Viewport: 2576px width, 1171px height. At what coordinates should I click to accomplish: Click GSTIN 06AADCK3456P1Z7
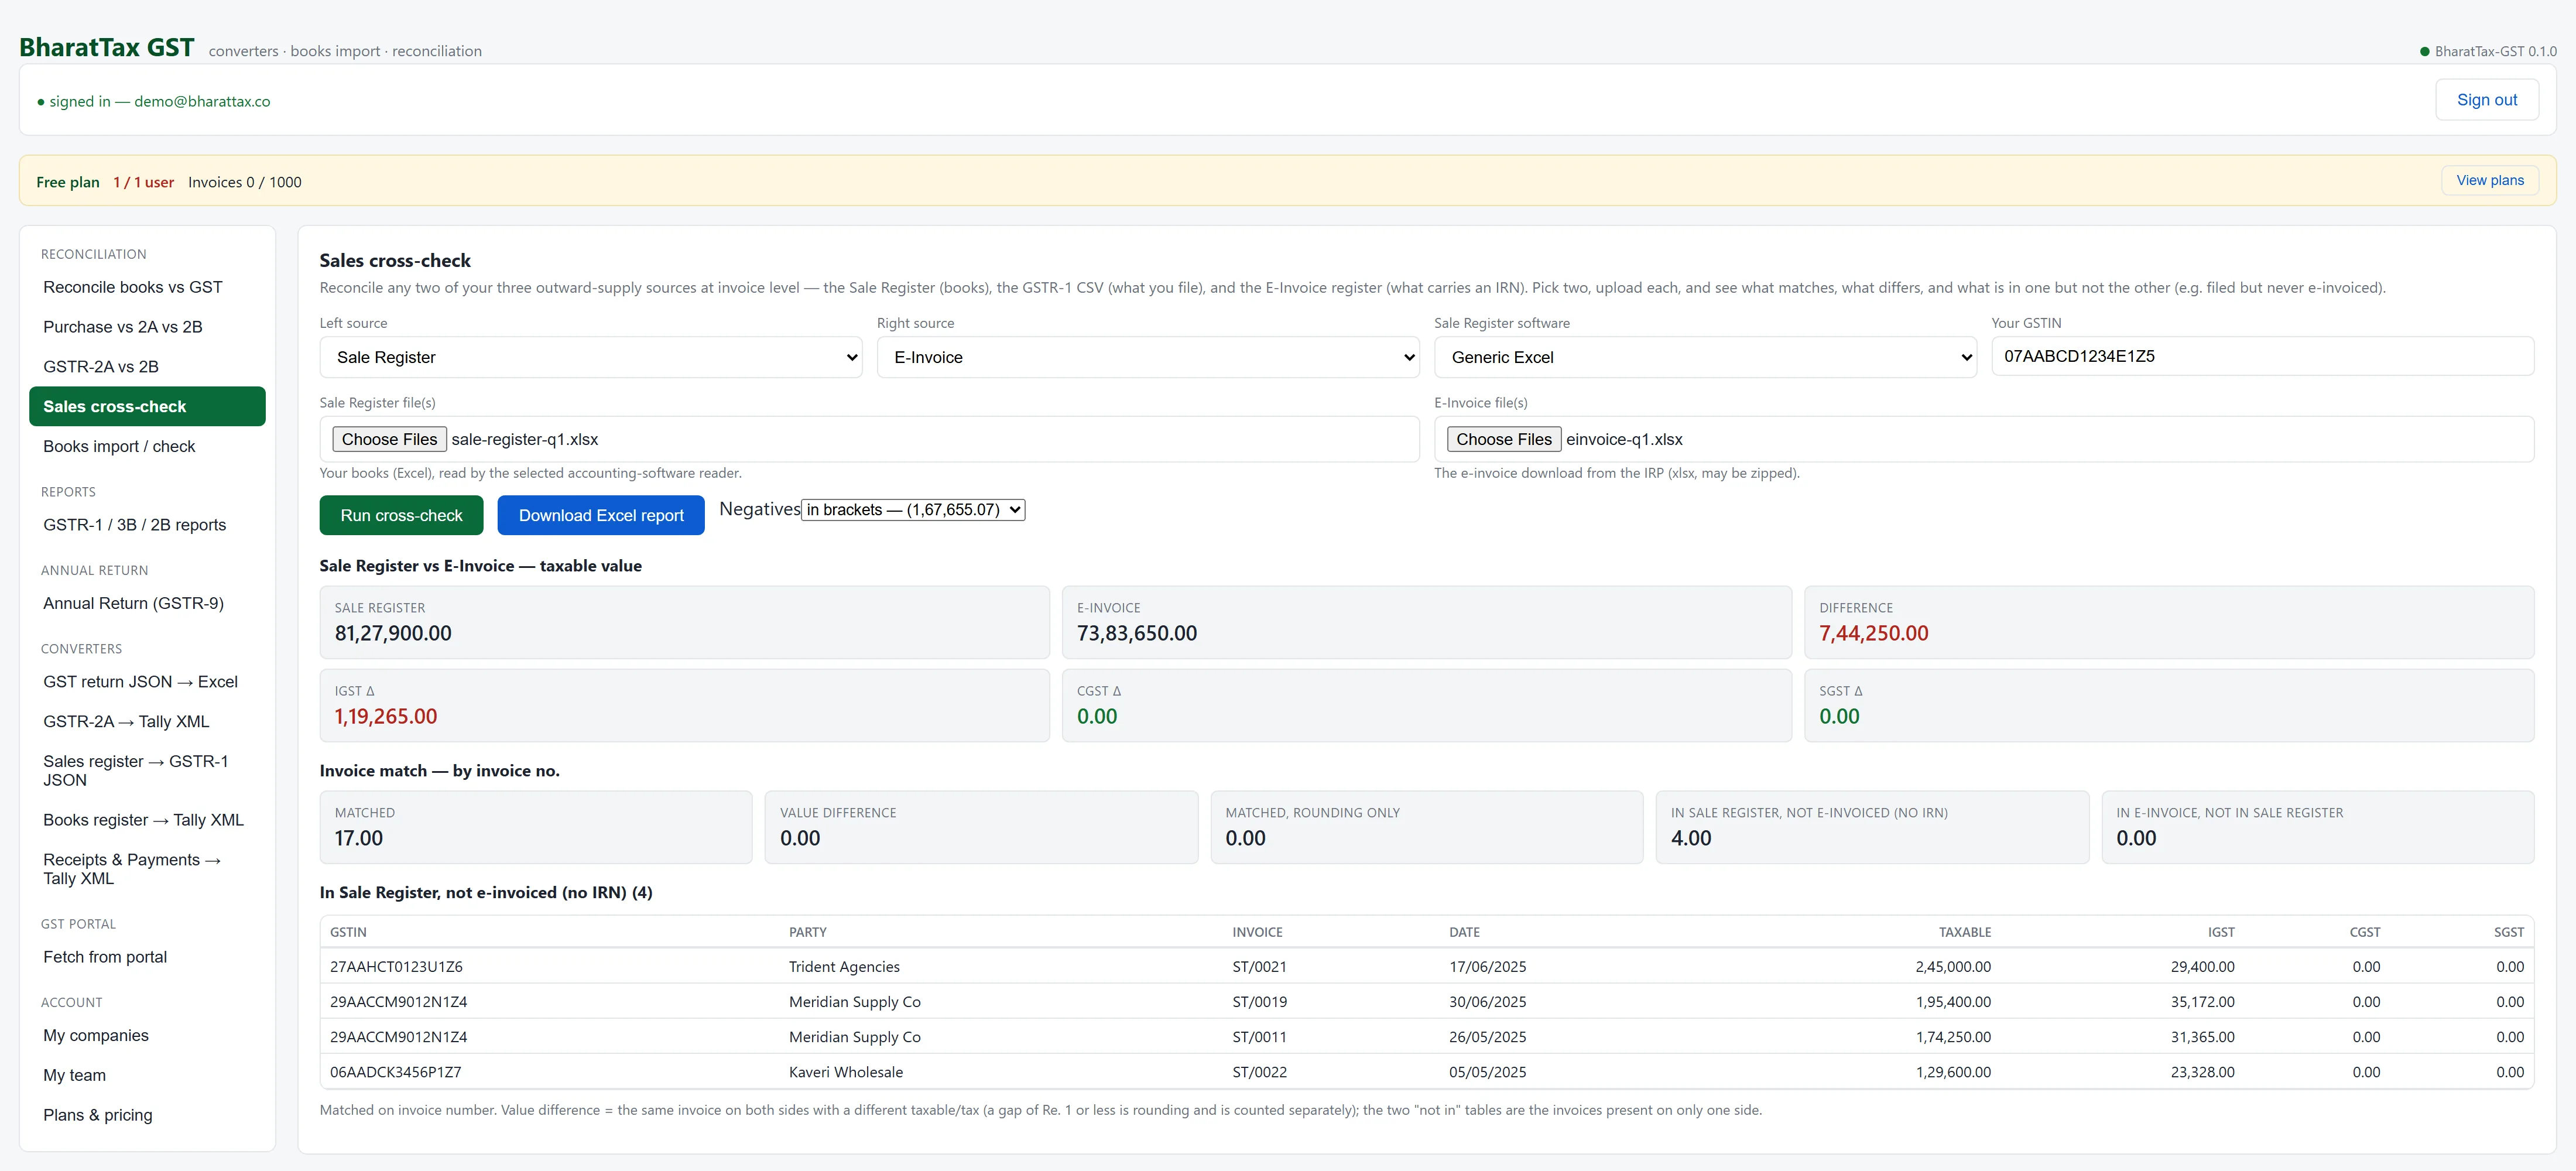click(395, 1072)
